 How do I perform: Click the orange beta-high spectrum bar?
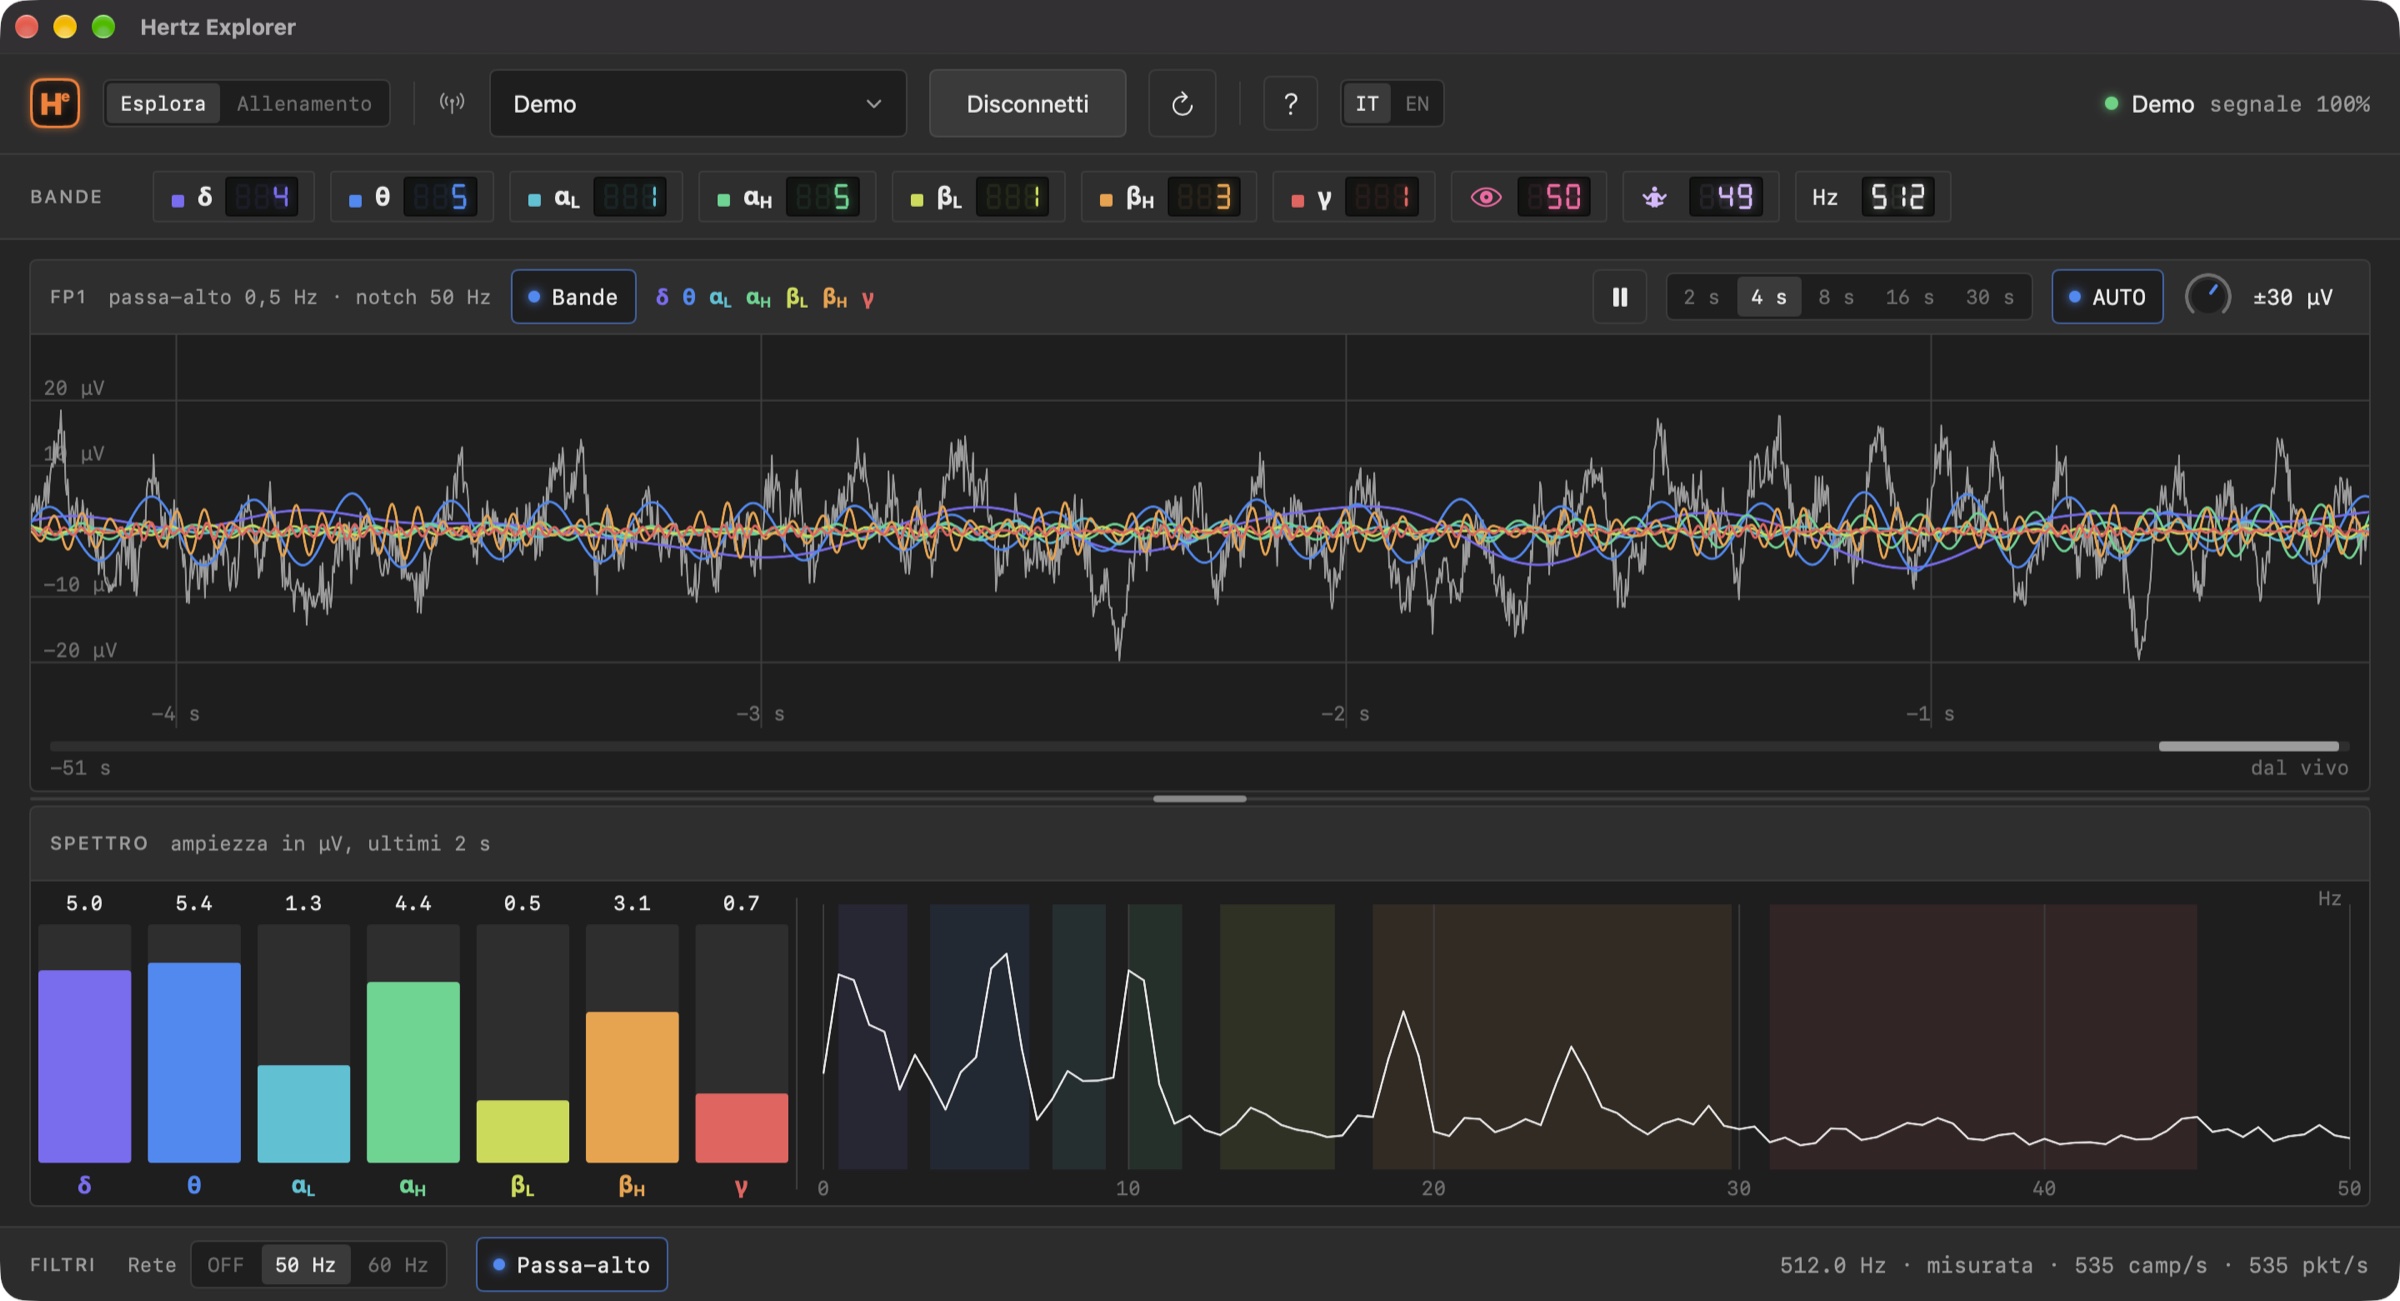coord(632,1087)
